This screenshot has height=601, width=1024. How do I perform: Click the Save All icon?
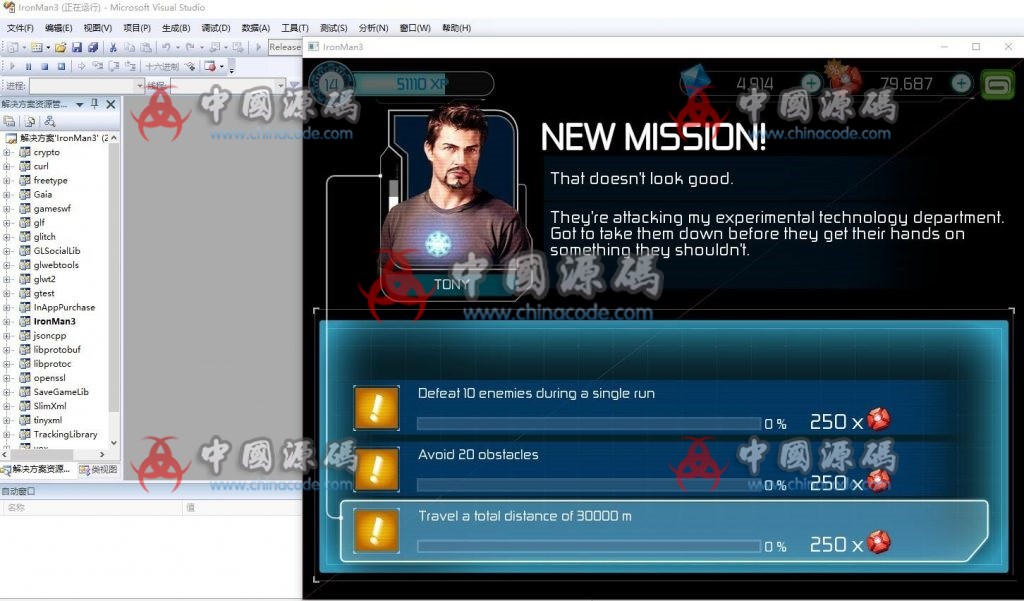[x=93, y=47]
